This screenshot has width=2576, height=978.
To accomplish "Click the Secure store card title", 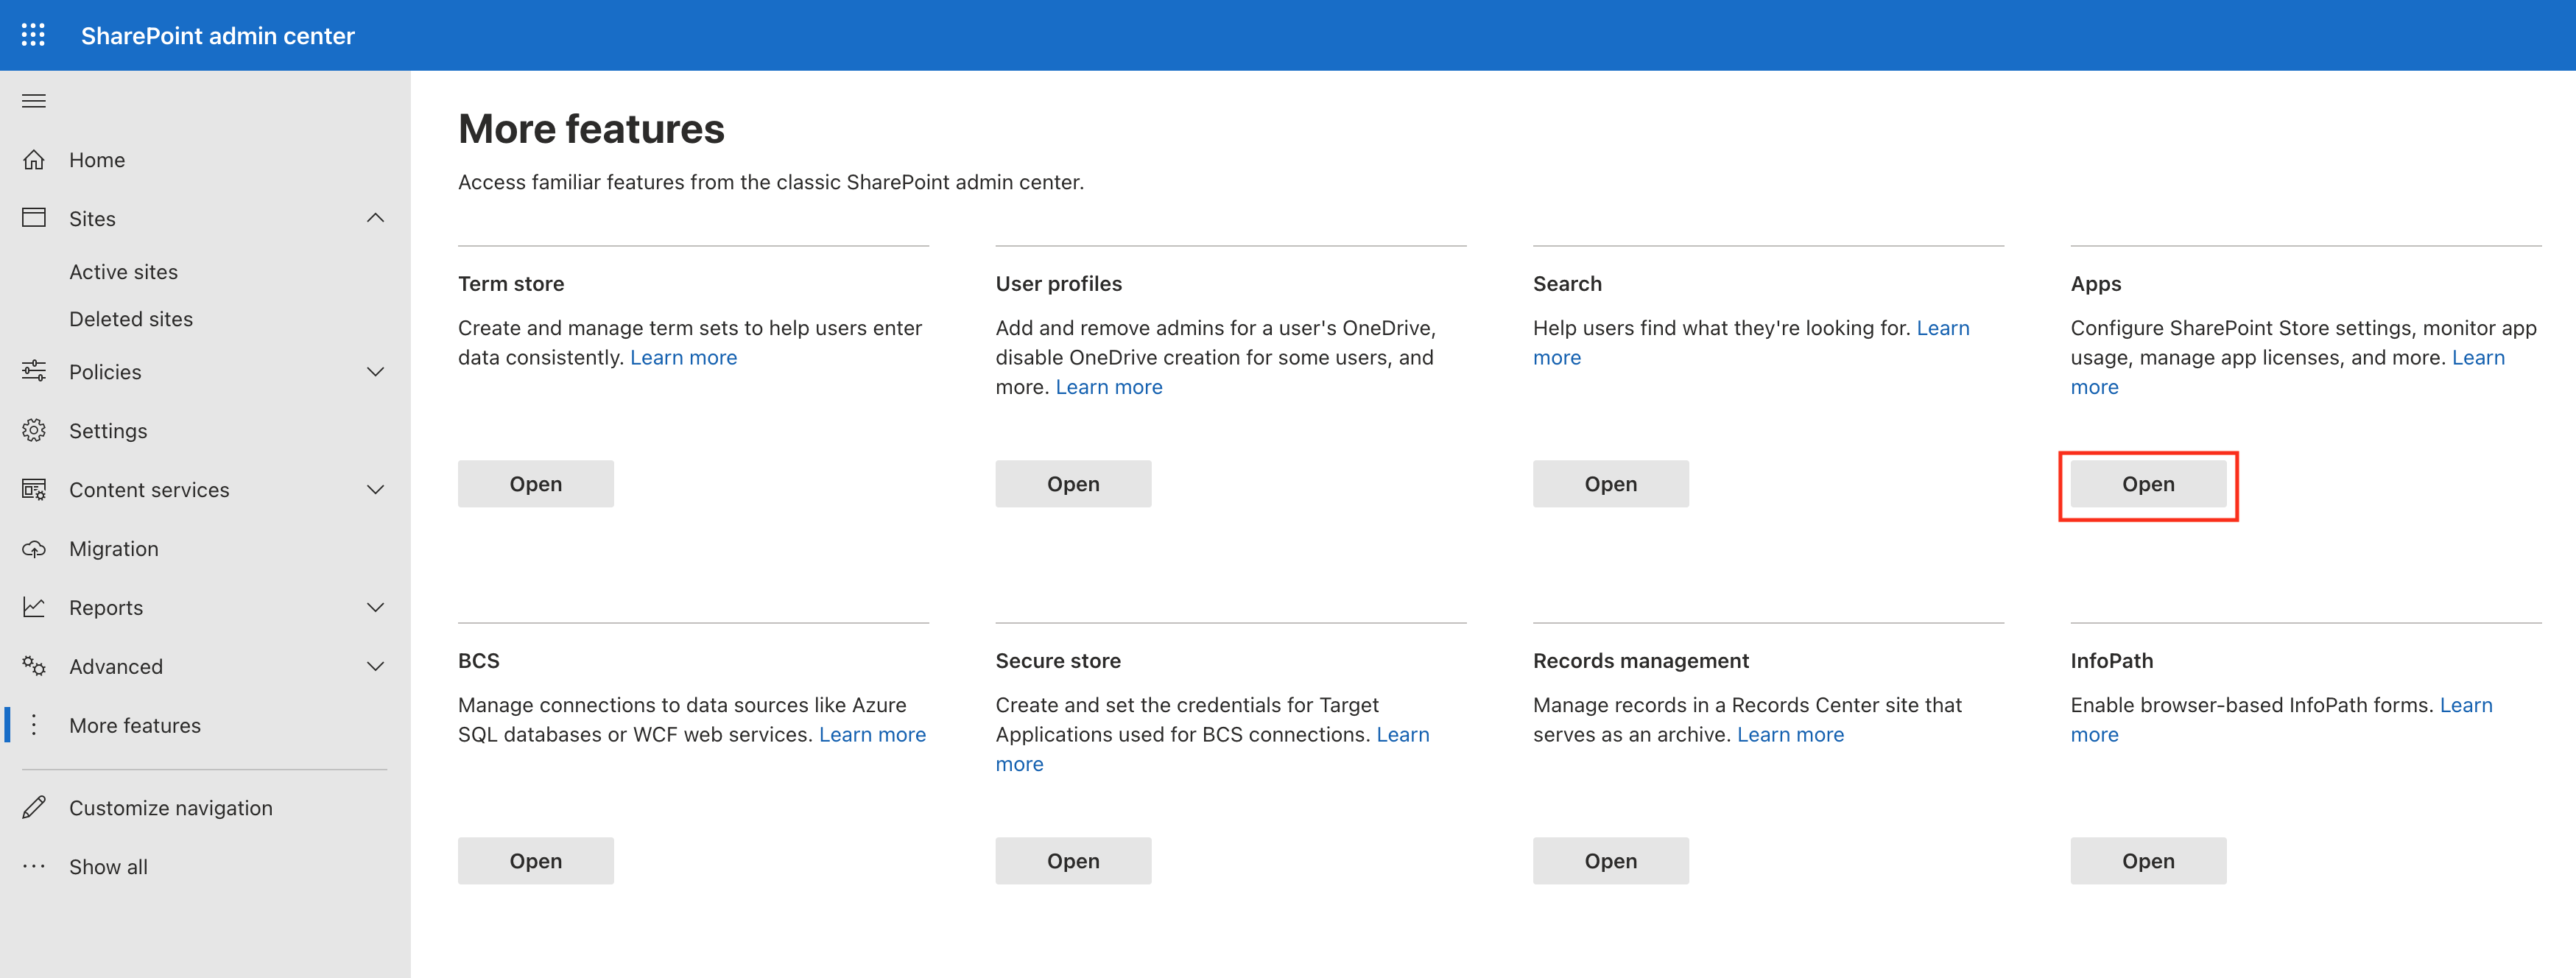I will [x=1058, y=661].
